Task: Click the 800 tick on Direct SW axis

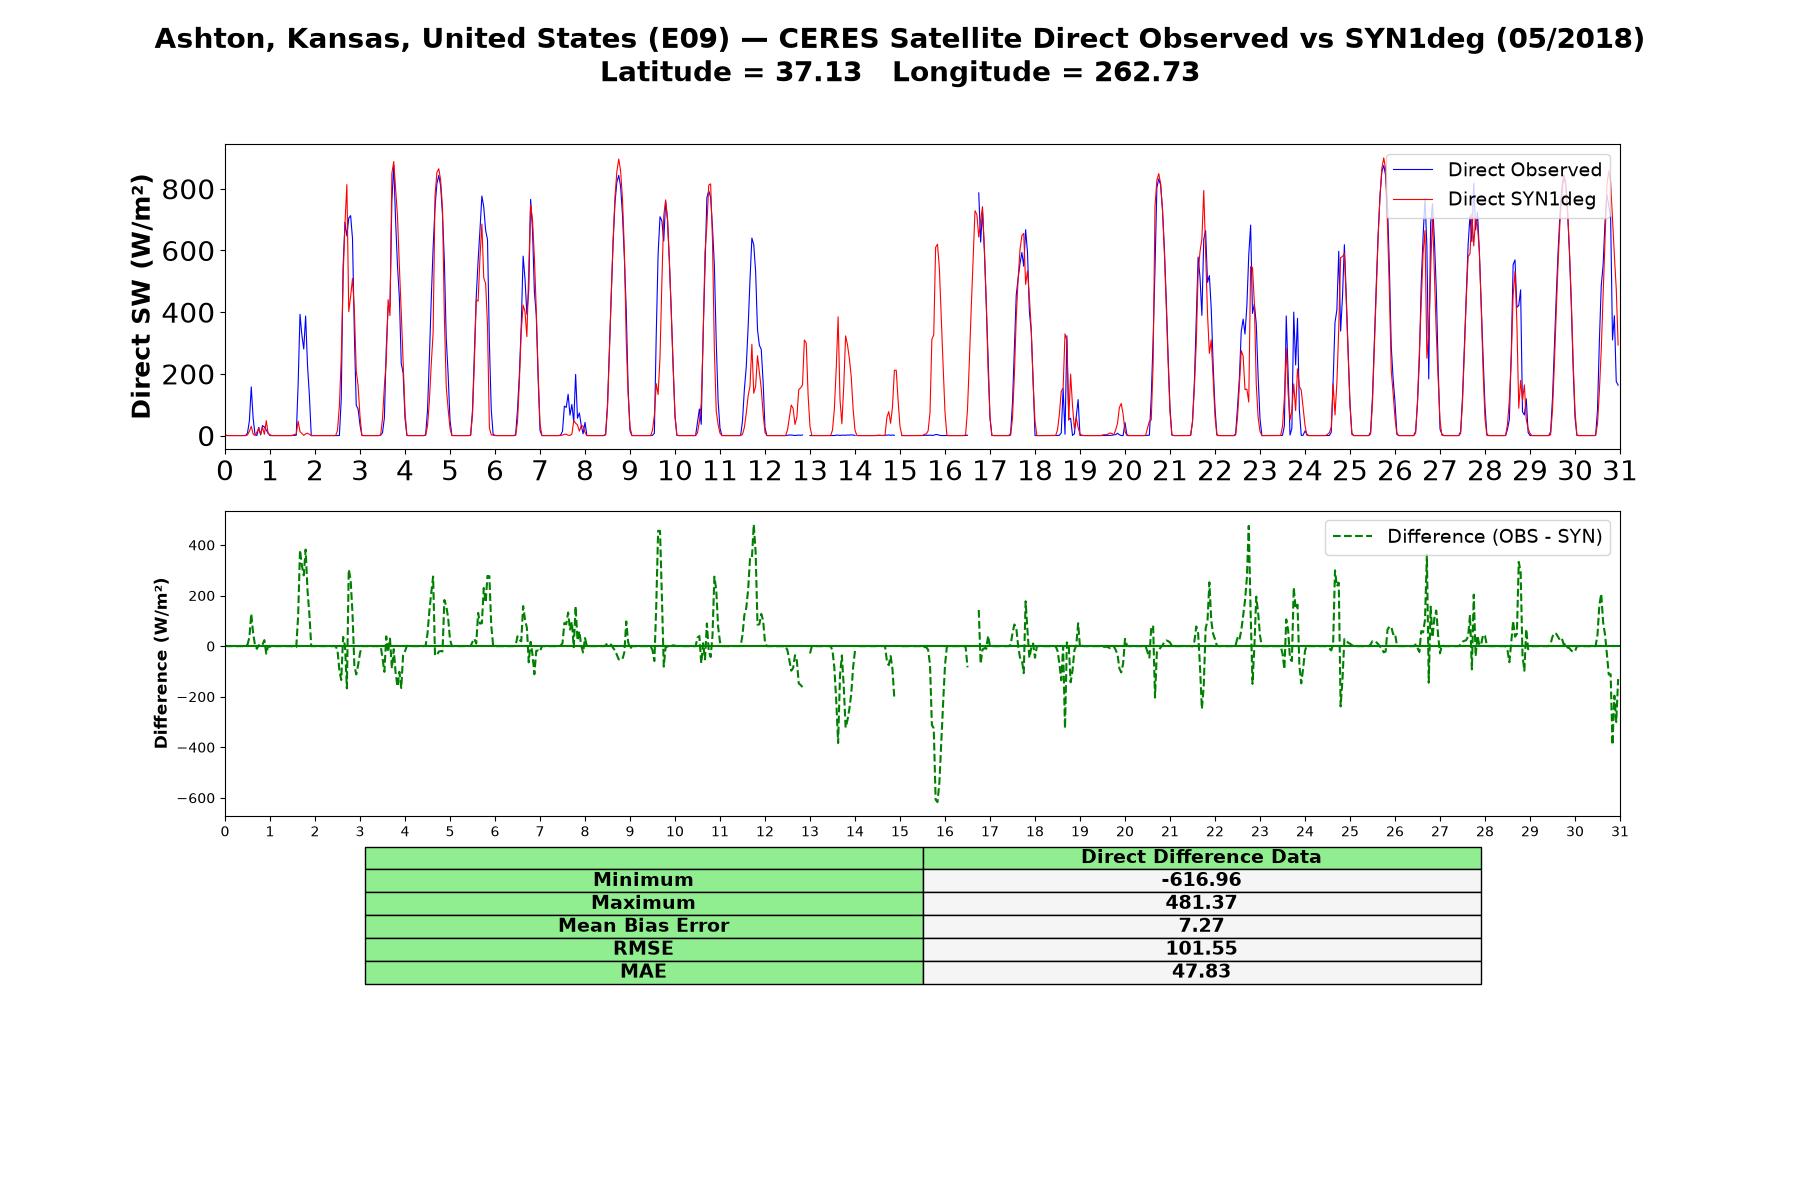Action: click(x=189, y=189)
